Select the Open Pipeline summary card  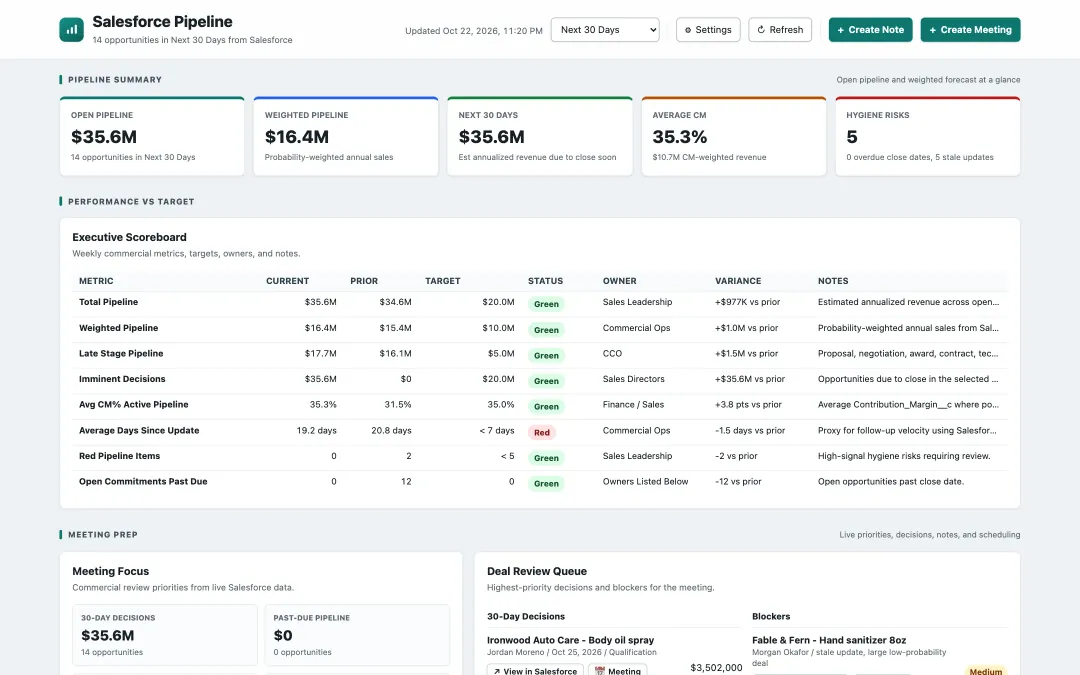tap(152, 136)
